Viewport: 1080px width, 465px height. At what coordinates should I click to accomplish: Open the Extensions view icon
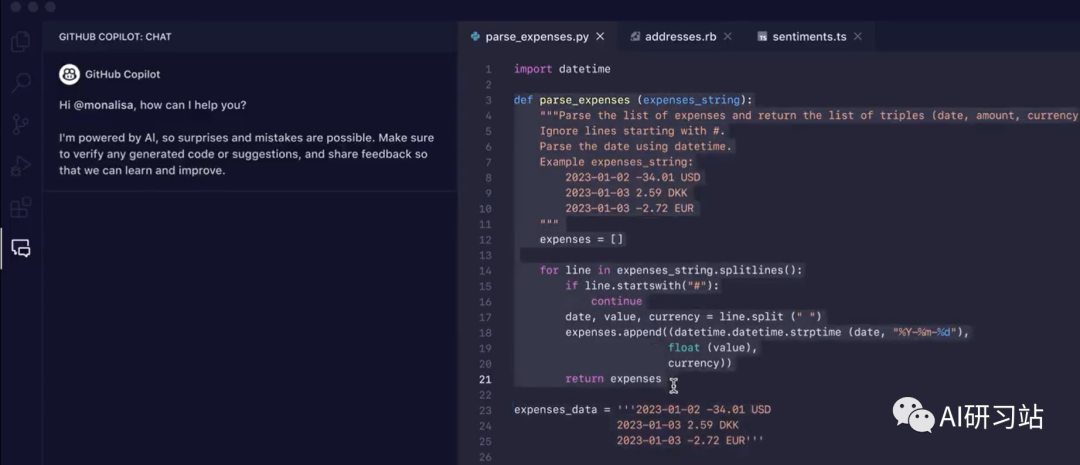pyautogui.click(x=21, y=207)
